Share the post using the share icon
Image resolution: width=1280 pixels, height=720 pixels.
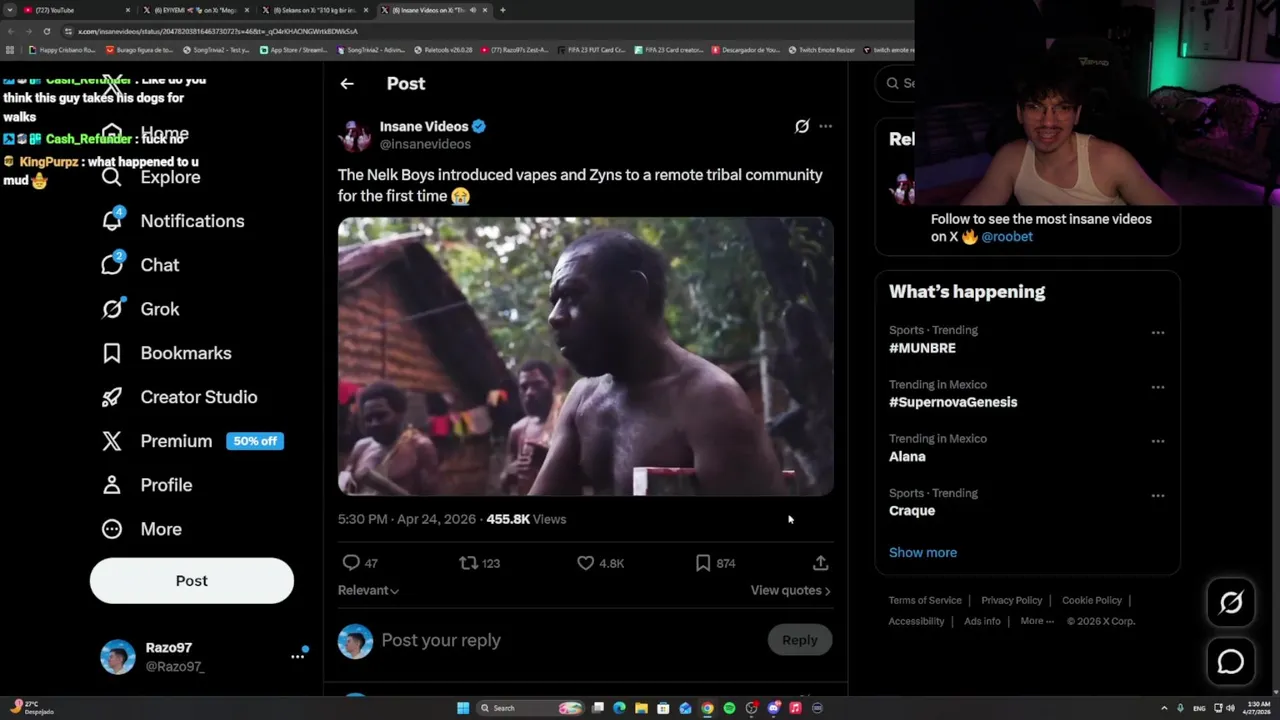tap(820, 563)
